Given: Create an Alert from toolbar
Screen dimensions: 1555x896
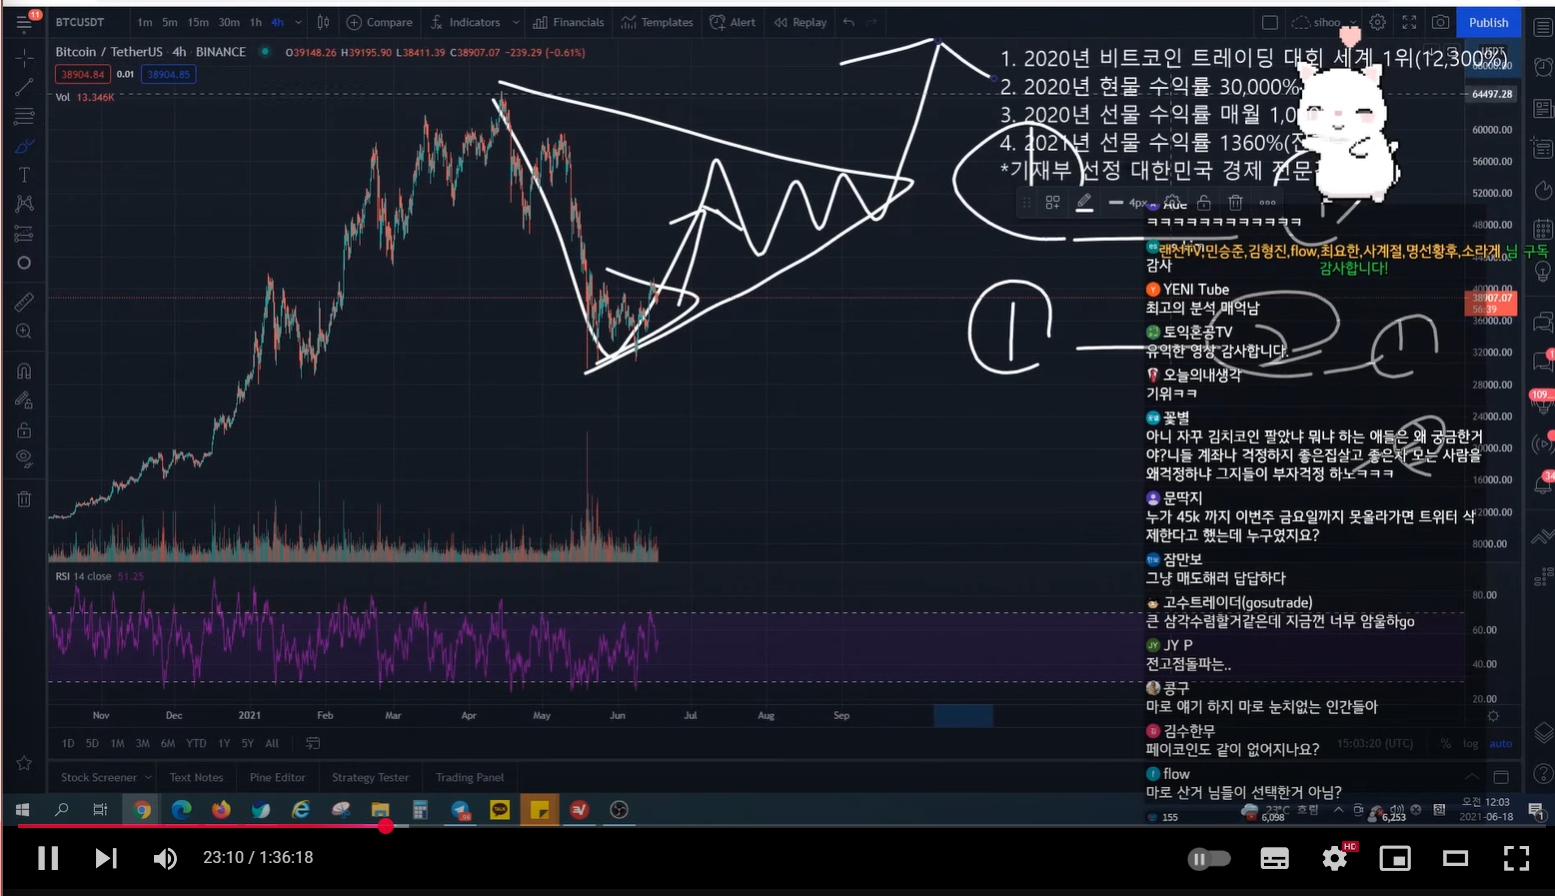Looking at the screenshot, I should click(x=732, y=22).
